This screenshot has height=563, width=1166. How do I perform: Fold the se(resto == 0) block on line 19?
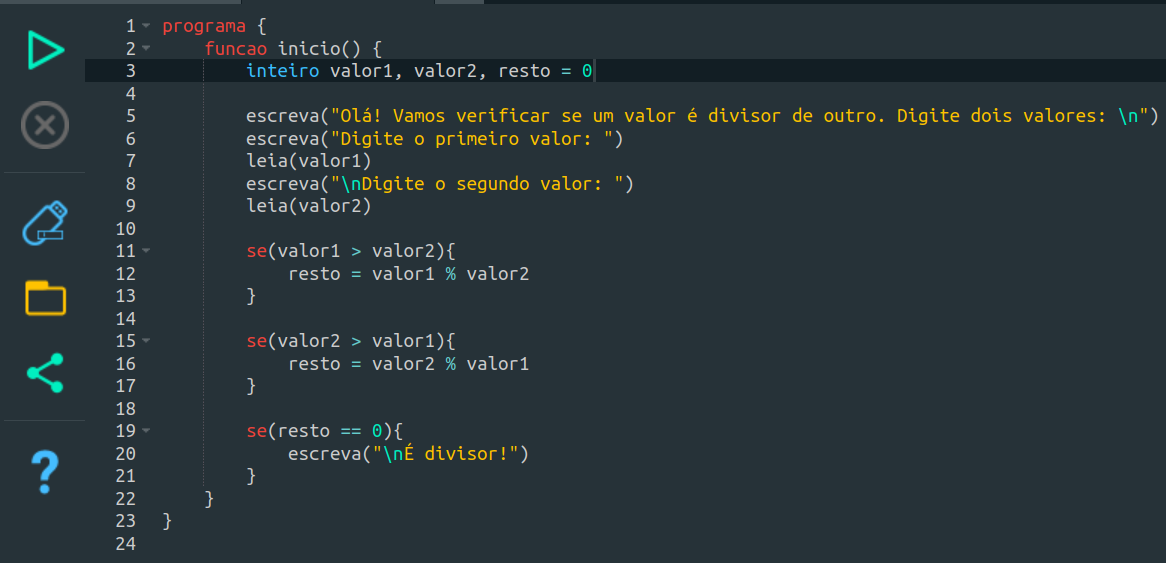point(146,431)
